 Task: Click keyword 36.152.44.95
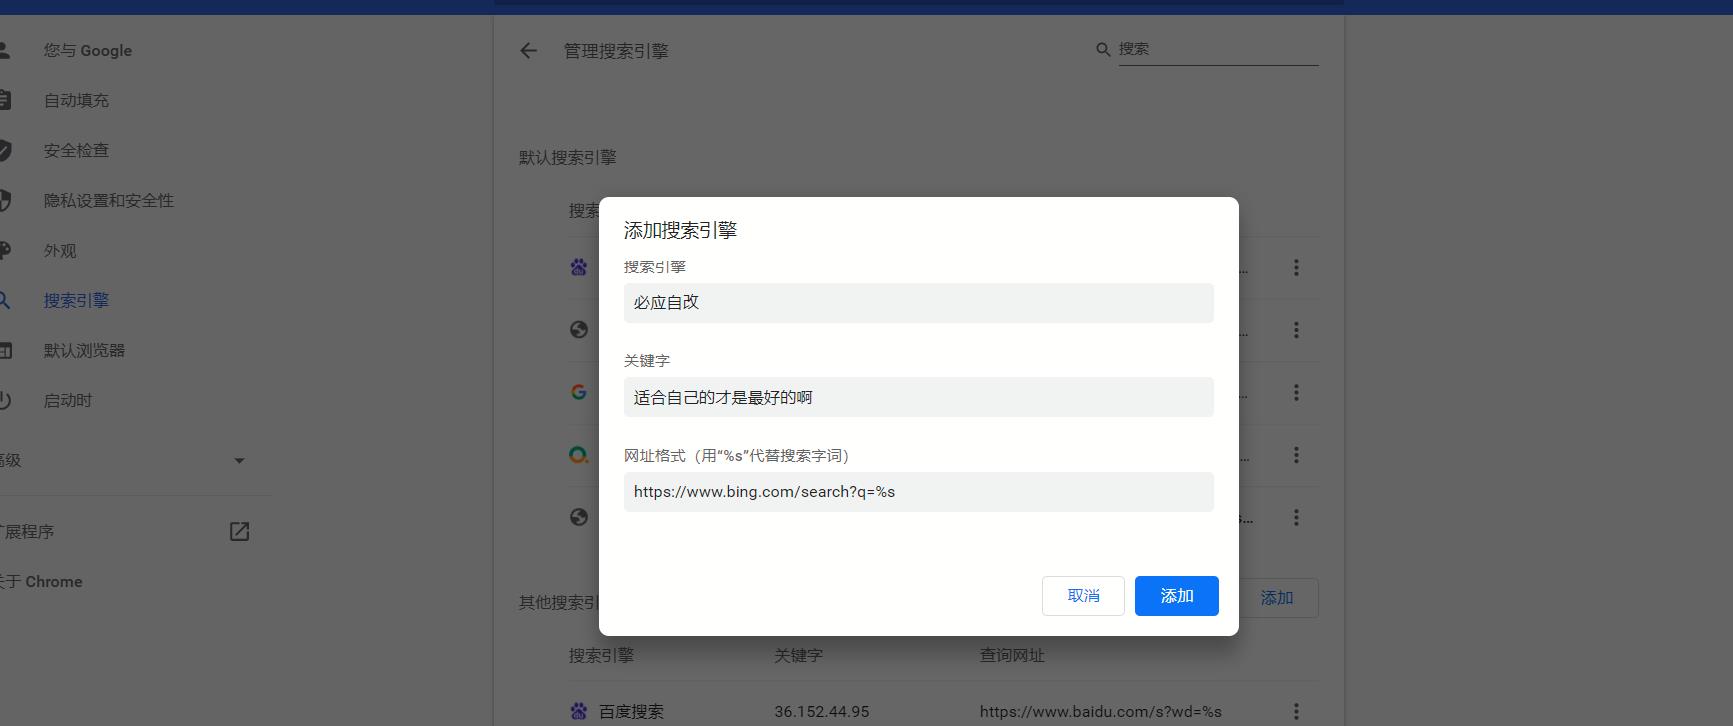click(x=822, y=712)
